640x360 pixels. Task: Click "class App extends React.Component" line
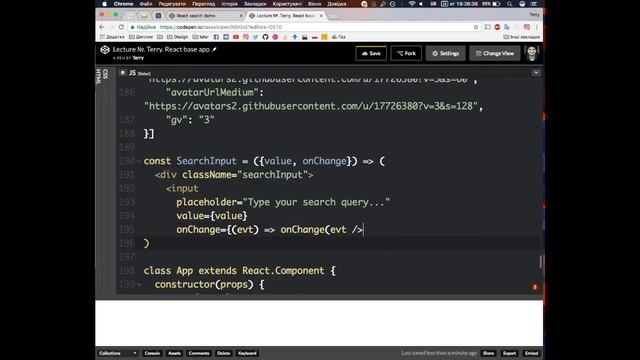tap(240, 271)
